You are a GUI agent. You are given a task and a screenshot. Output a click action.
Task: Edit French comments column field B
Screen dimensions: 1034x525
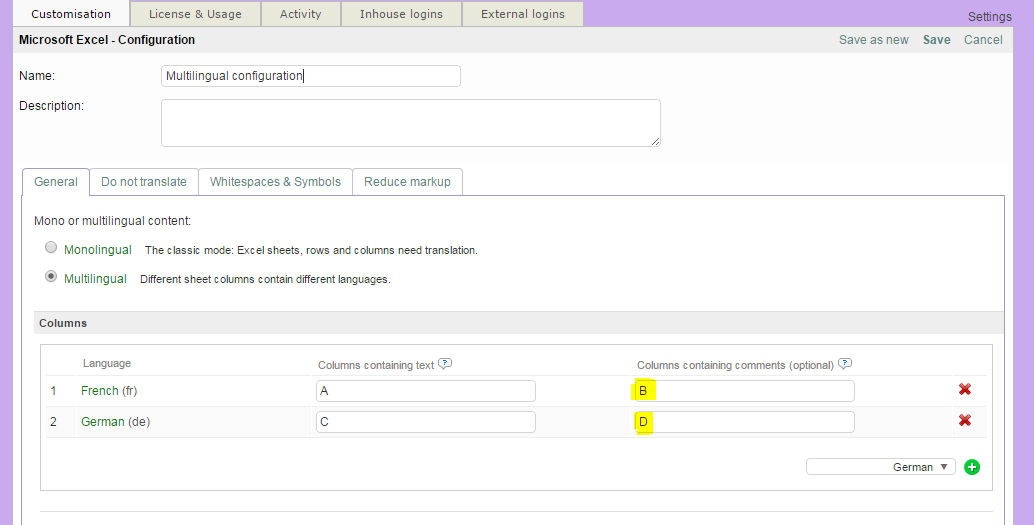[745, 390]
